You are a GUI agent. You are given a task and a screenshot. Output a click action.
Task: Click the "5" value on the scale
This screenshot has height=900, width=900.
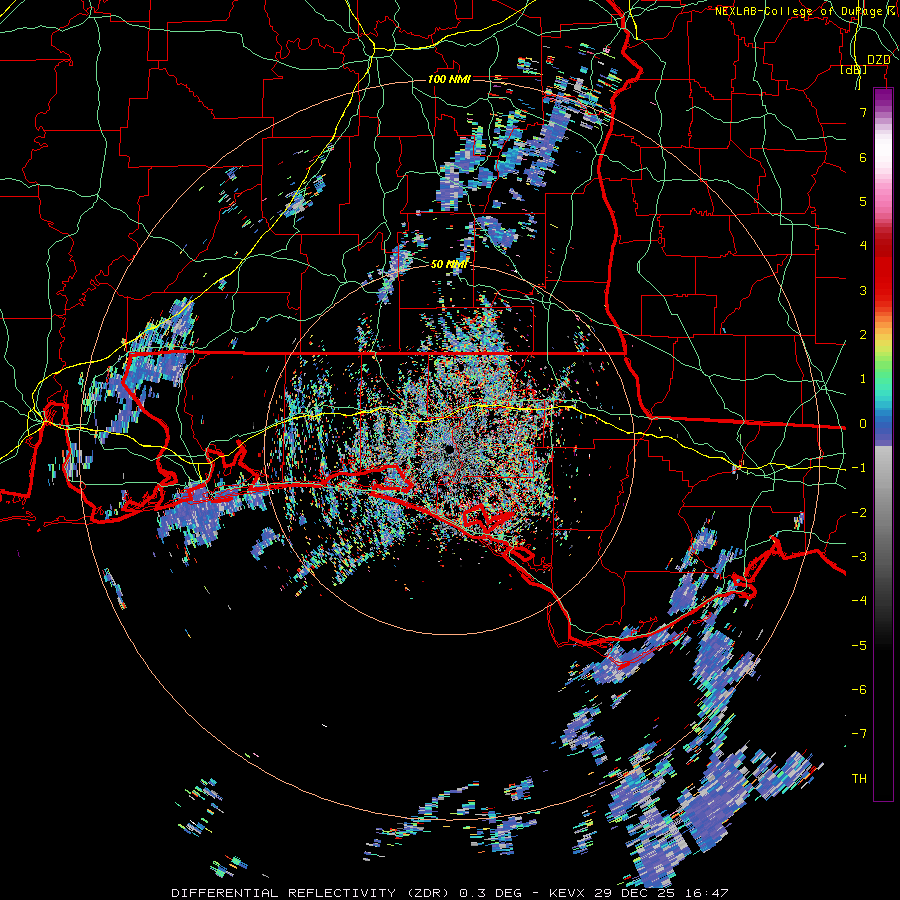pos(863,201)
